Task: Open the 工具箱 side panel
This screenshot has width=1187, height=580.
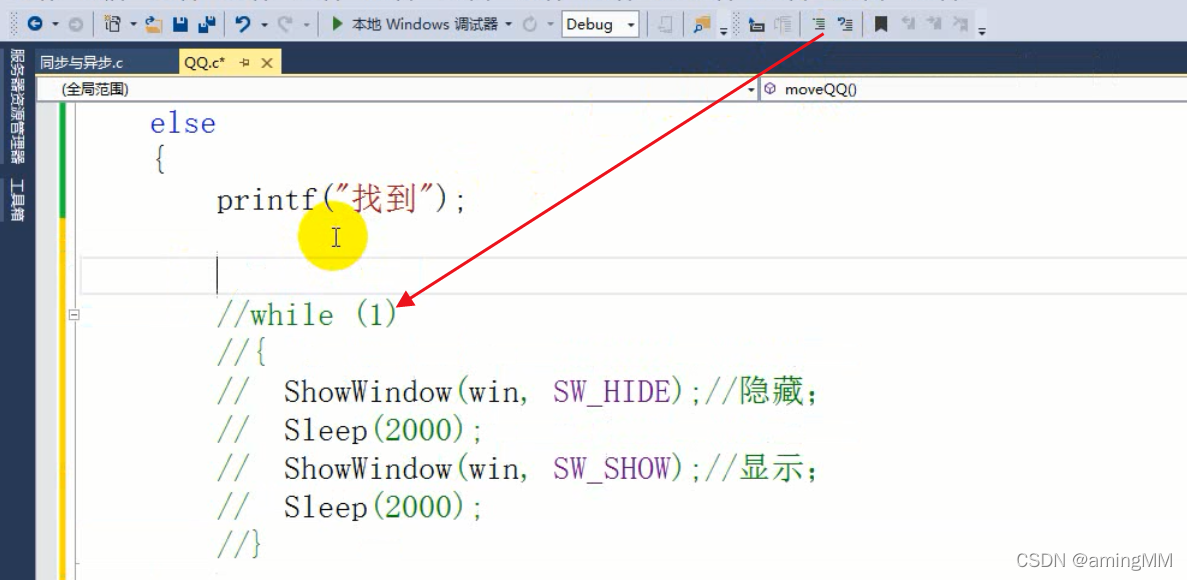Action: (x=17, y=200)
